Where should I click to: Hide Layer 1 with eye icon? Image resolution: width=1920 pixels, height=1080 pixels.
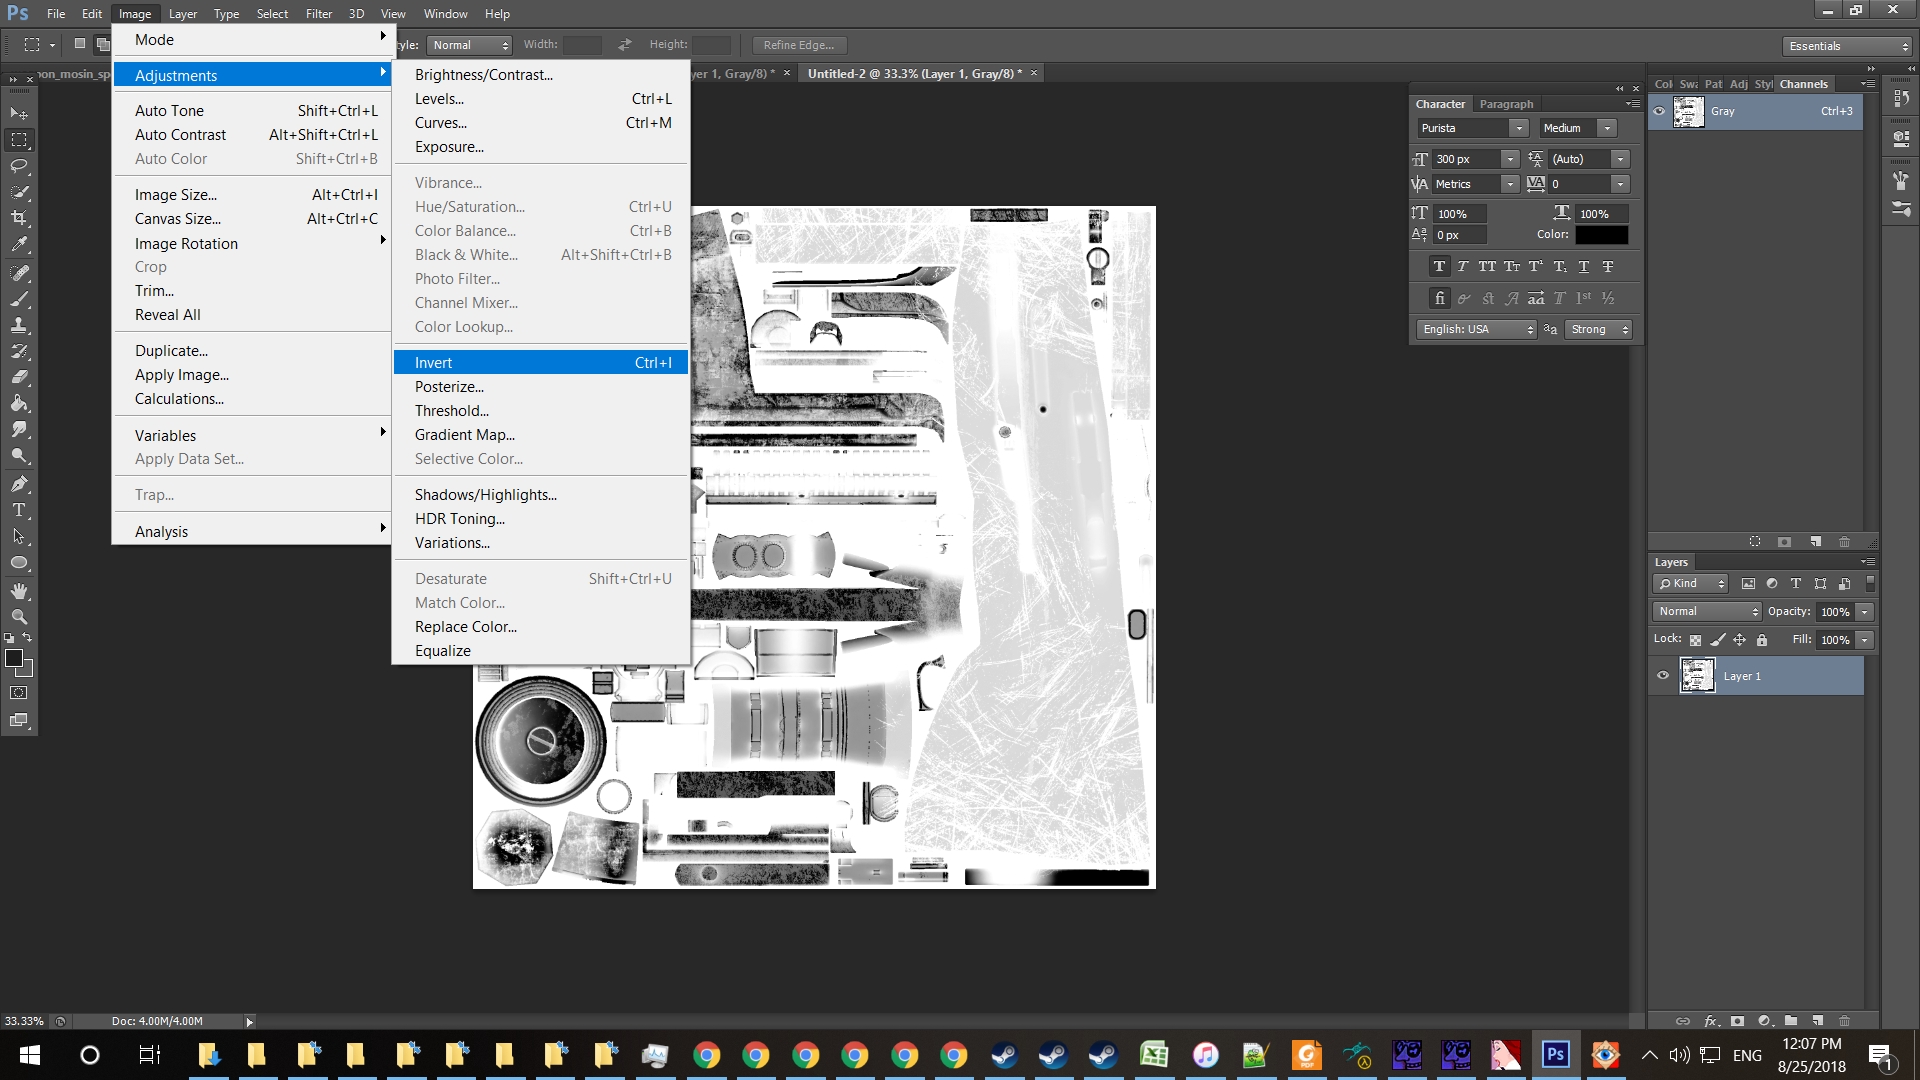[1663, 676]
